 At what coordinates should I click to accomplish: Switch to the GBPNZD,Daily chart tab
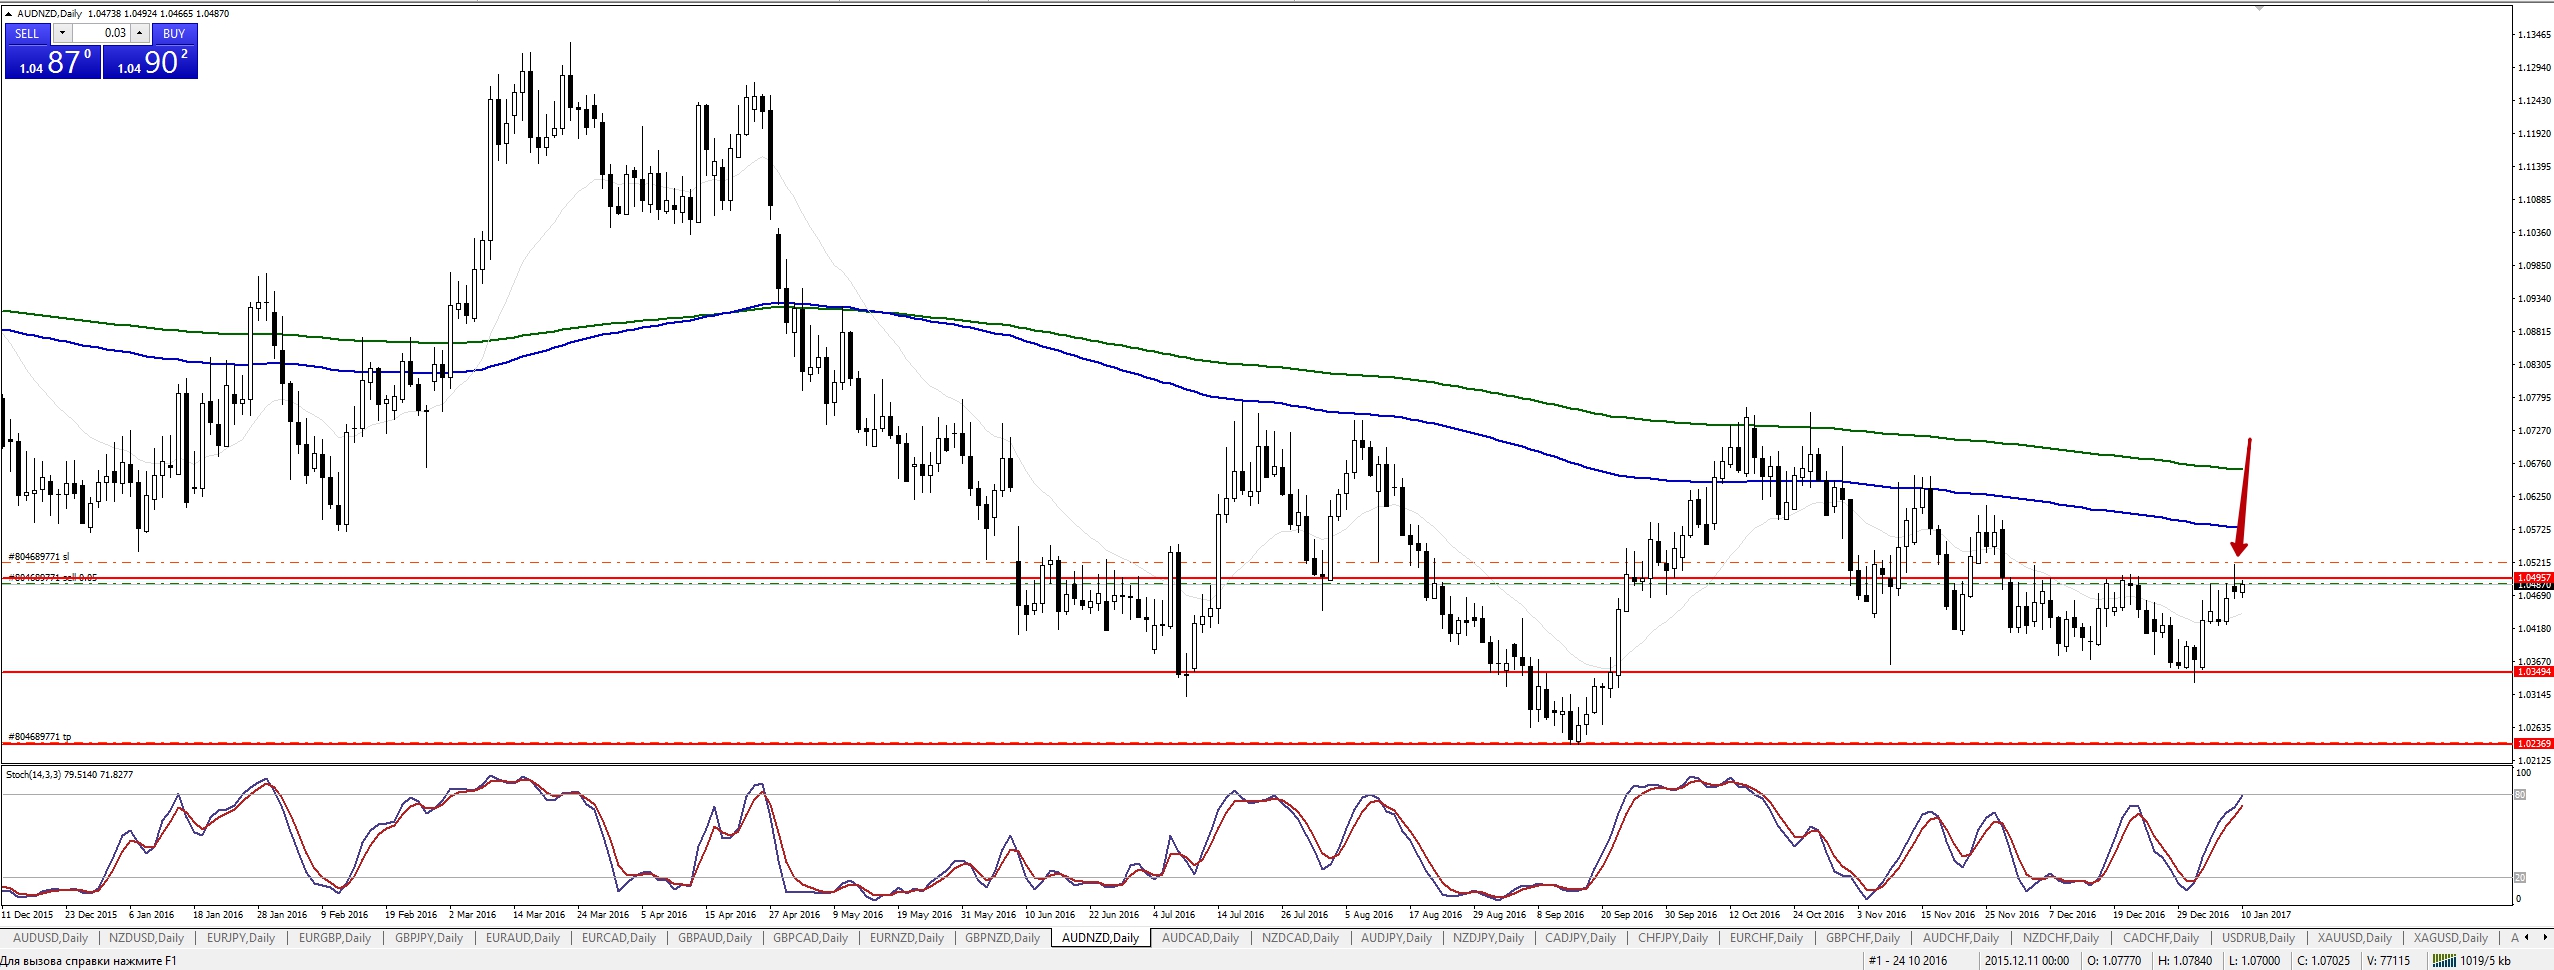[1003, 938]
